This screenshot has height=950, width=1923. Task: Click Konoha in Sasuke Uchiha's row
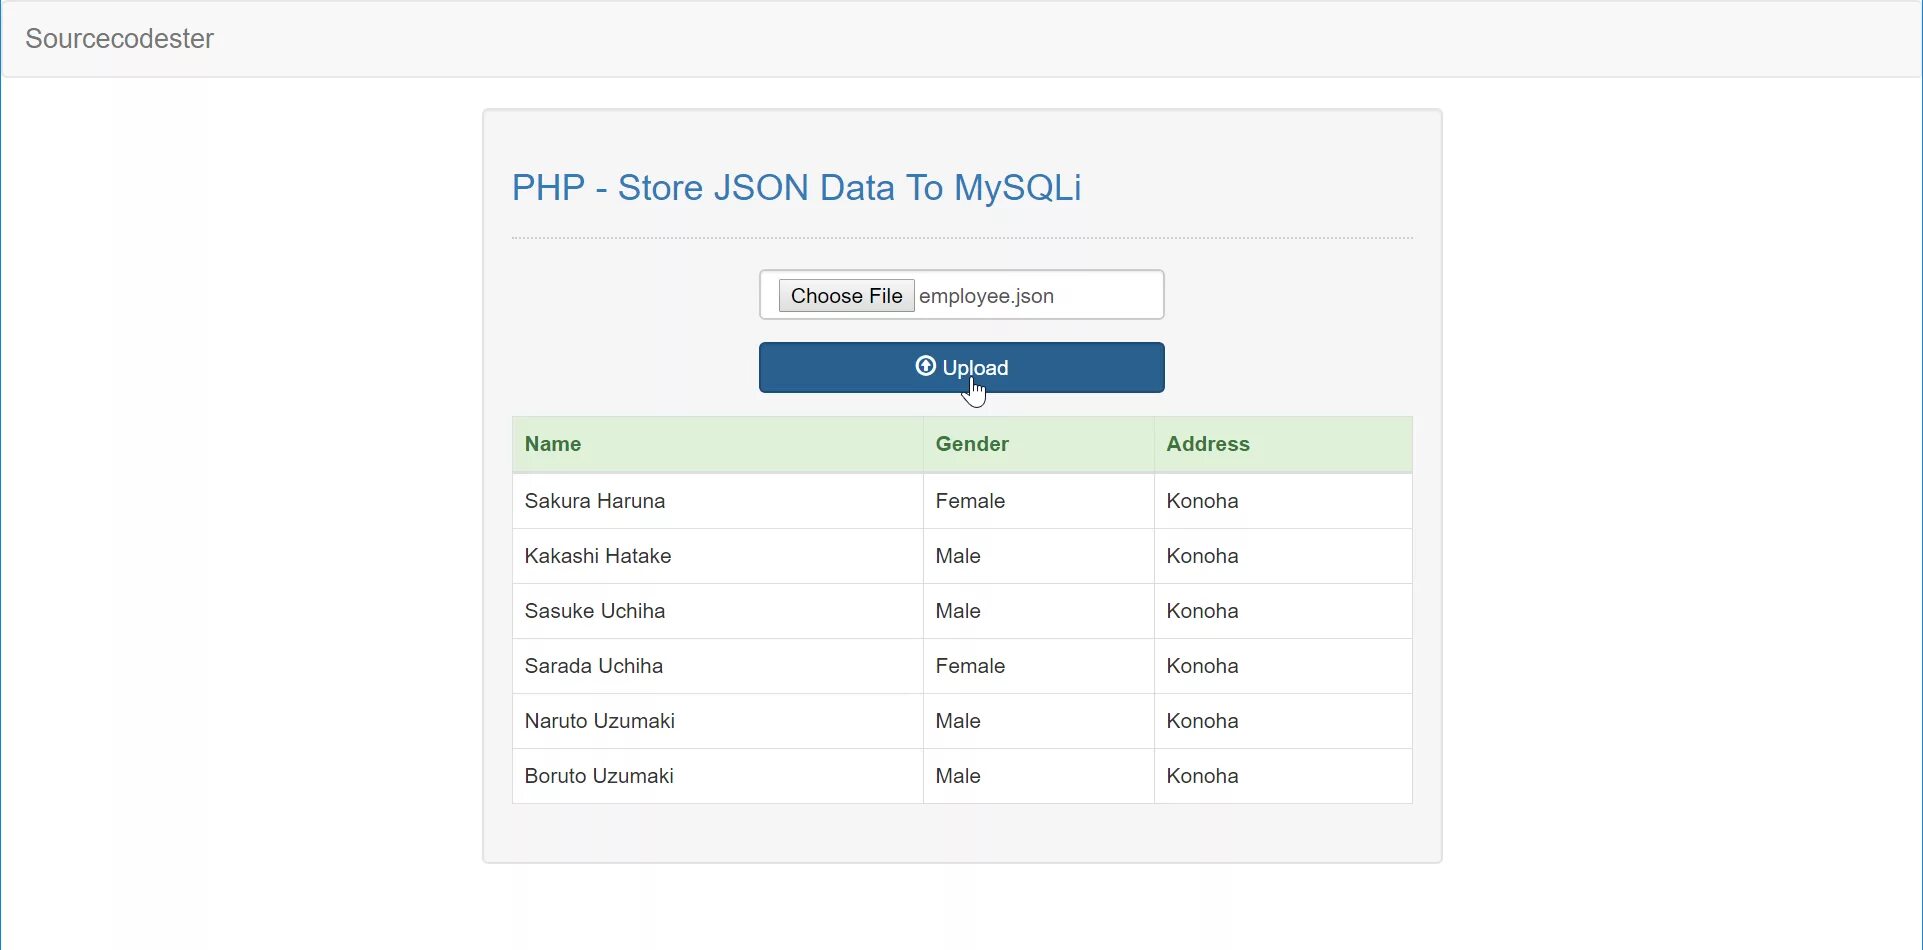(1202, 611)
